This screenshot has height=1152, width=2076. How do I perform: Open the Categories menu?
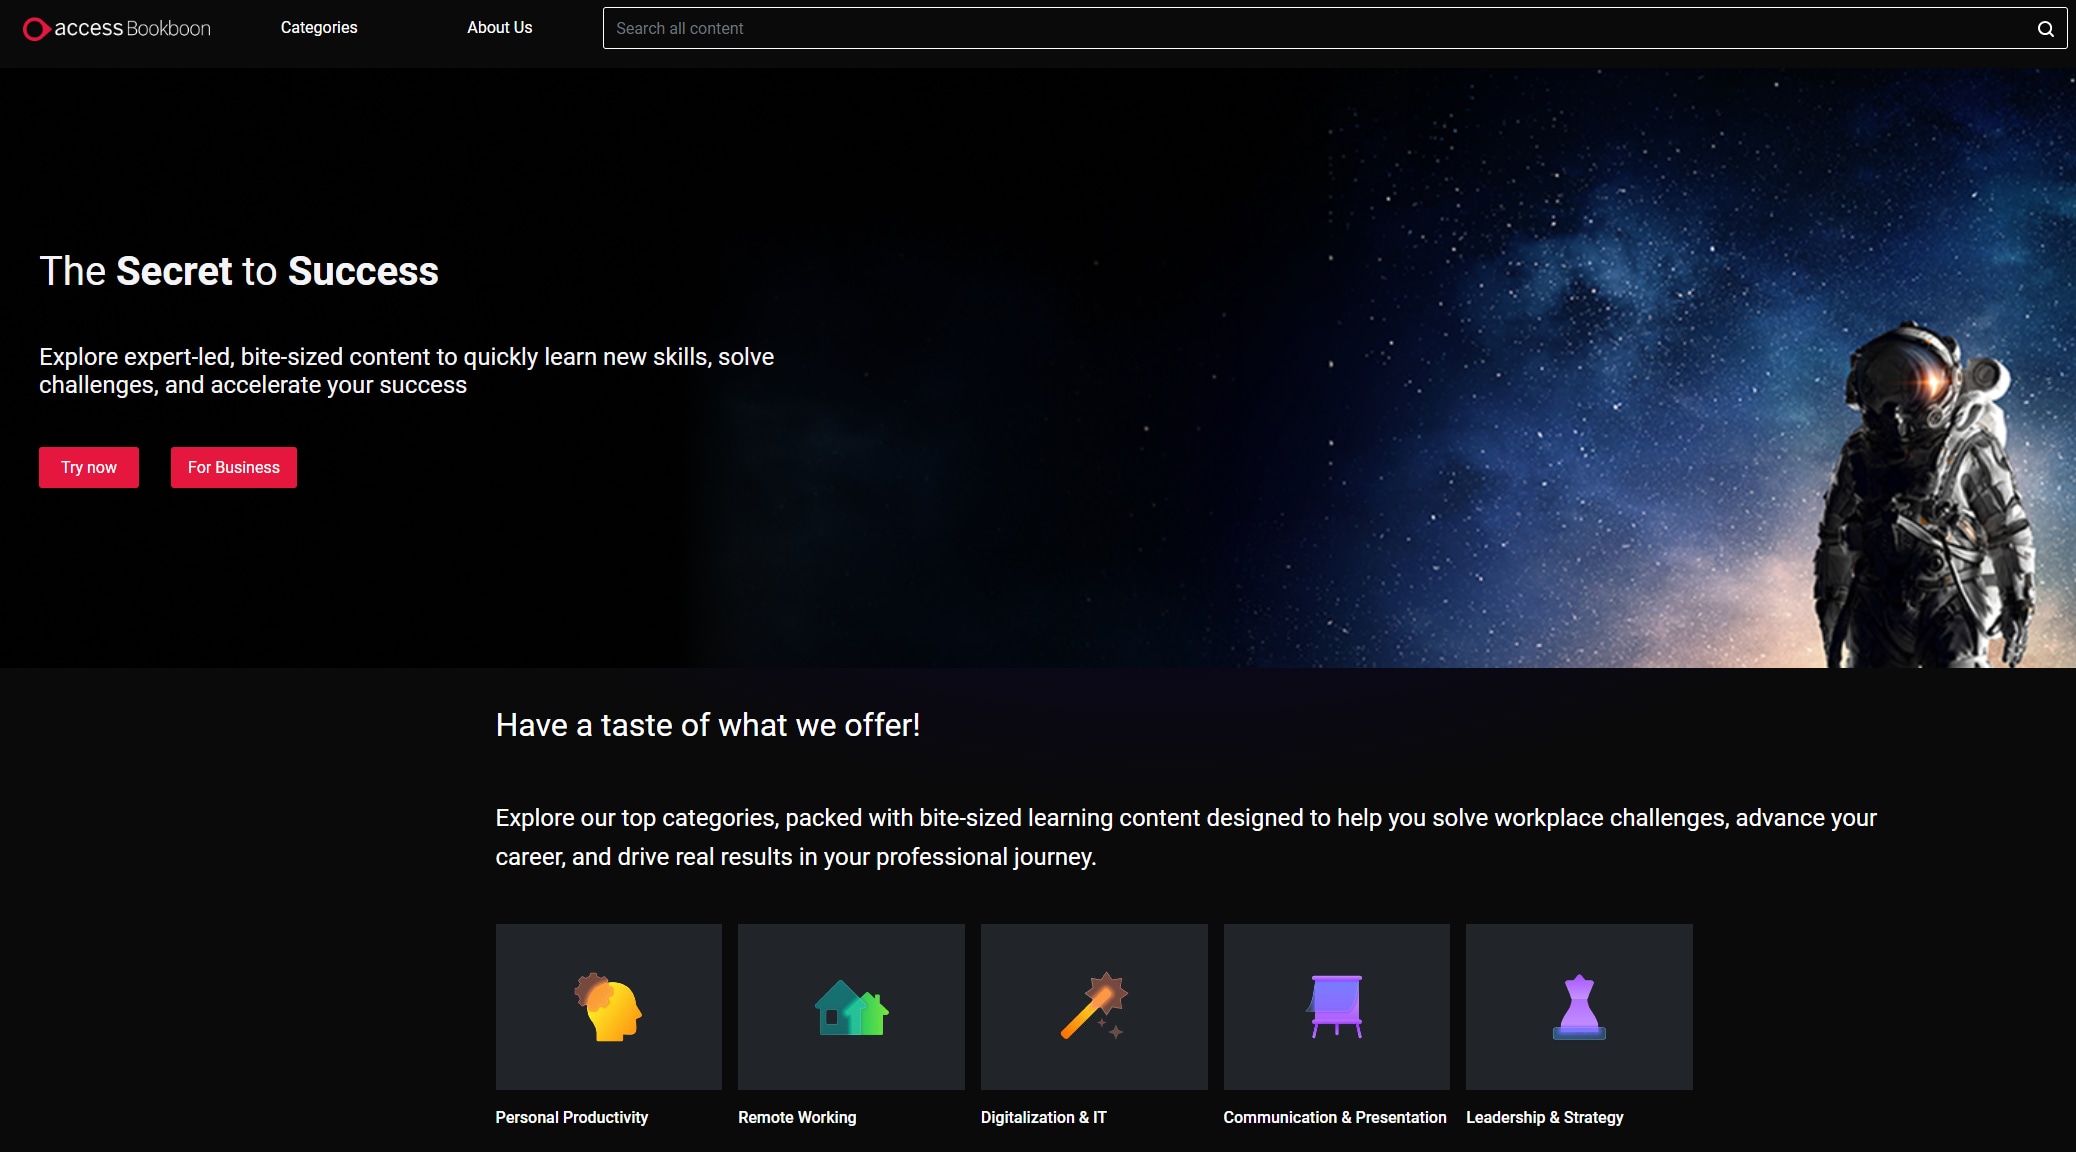[319, 28]
